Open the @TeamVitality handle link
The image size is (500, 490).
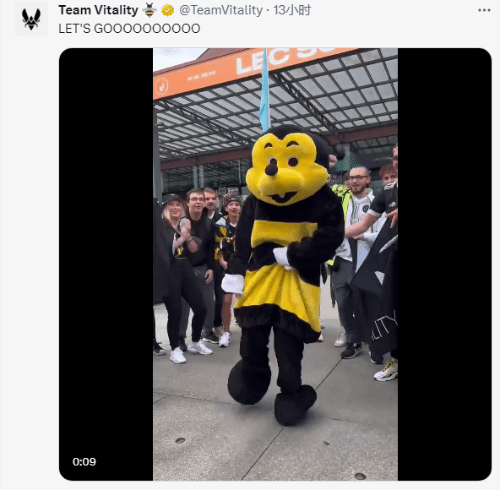(x=221, y=10)
